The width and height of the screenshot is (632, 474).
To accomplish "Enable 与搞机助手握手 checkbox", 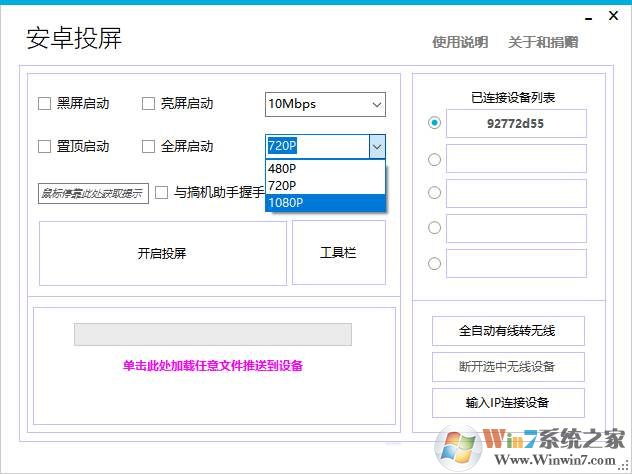I will 161,192.
